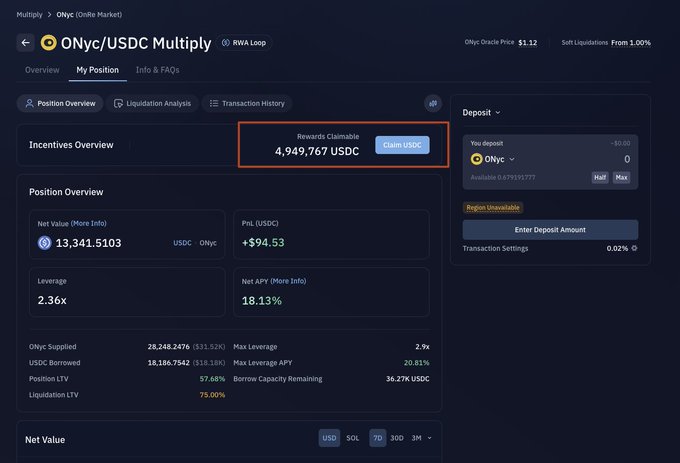
Task: Open More Info link next to Net Value
Action: pyautogui.click(x=88, y=223)
